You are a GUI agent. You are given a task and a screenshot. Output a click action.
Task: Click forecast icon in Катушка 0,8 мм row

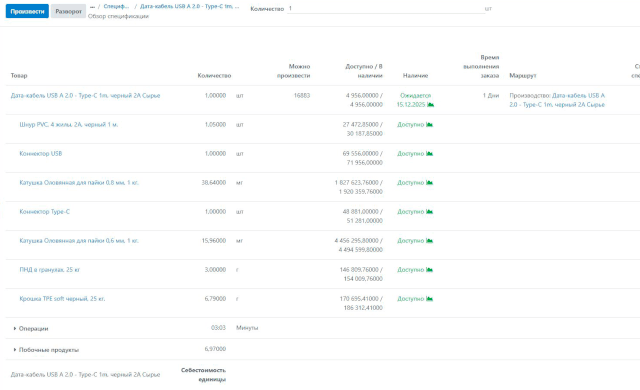[x=429, y=182]
